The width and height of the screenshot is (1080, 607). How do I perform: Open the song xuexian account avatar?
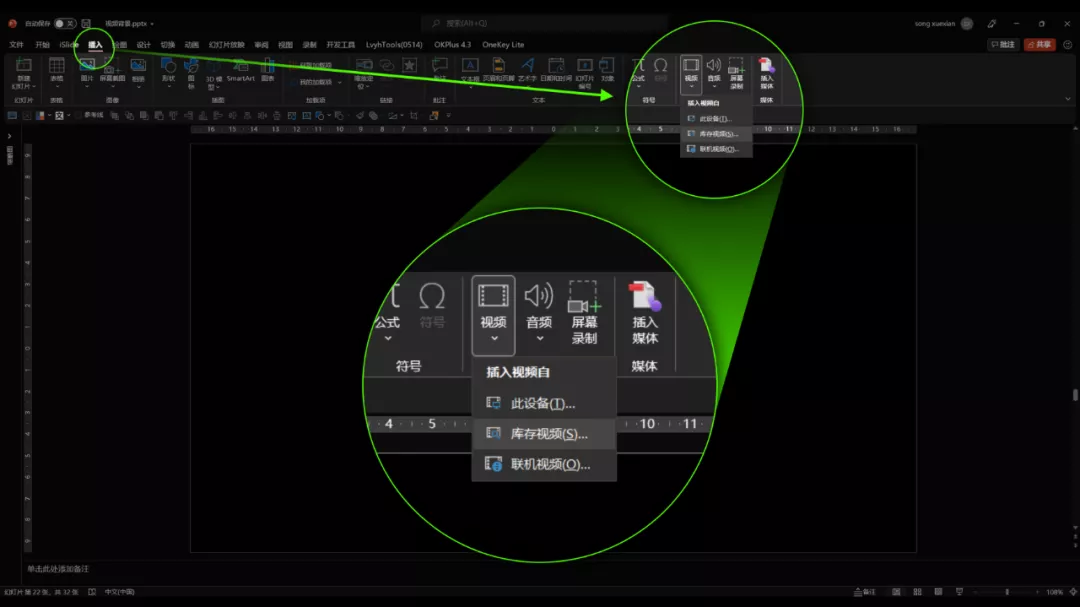coord(967,23)
